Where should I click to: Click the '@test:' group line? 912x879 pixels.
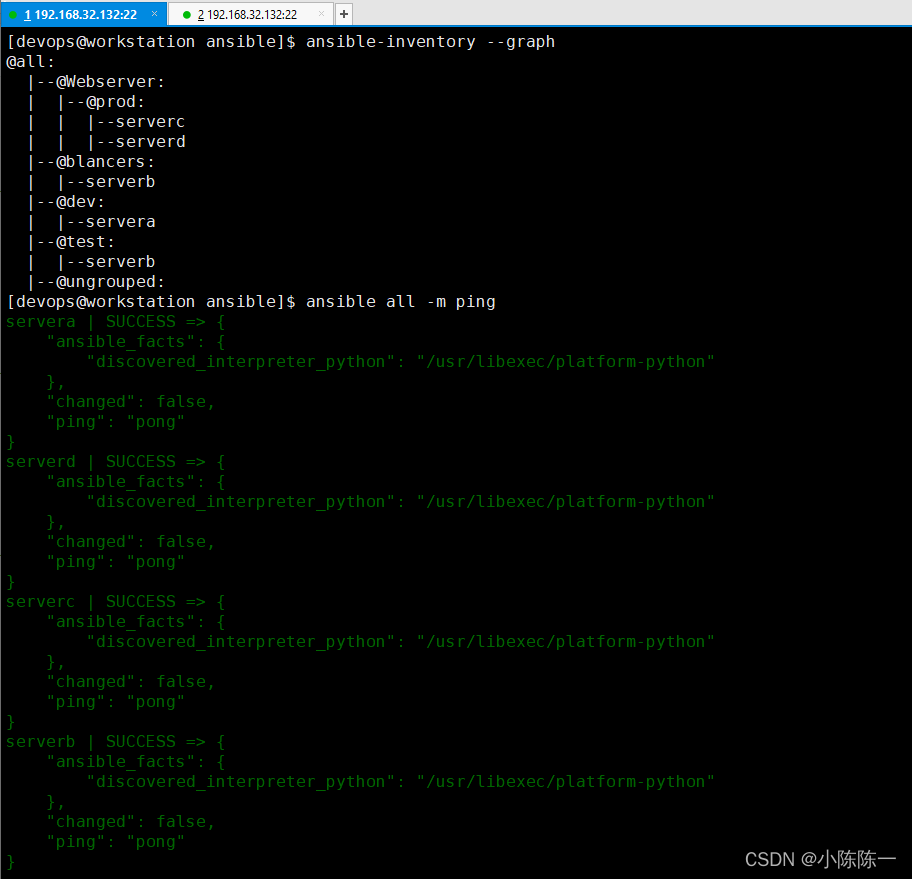pyautogui.click(x=85, y=241)
